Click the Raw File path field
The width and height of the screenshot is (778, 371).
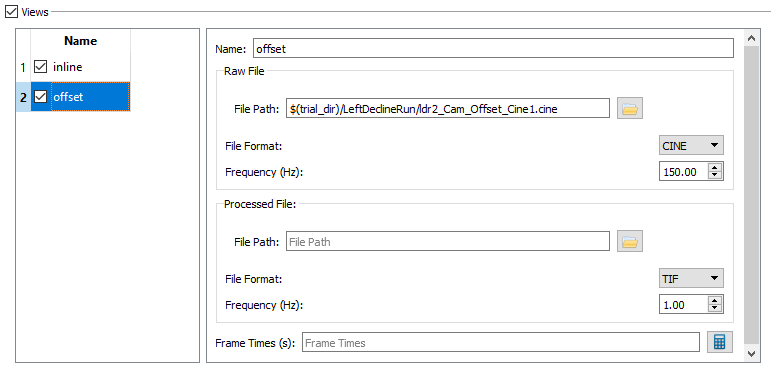pos(448,109)
